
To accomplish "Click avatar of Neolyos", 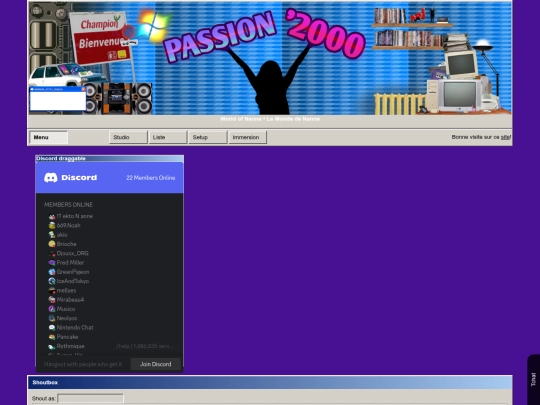I will click(x=52, y=319).
